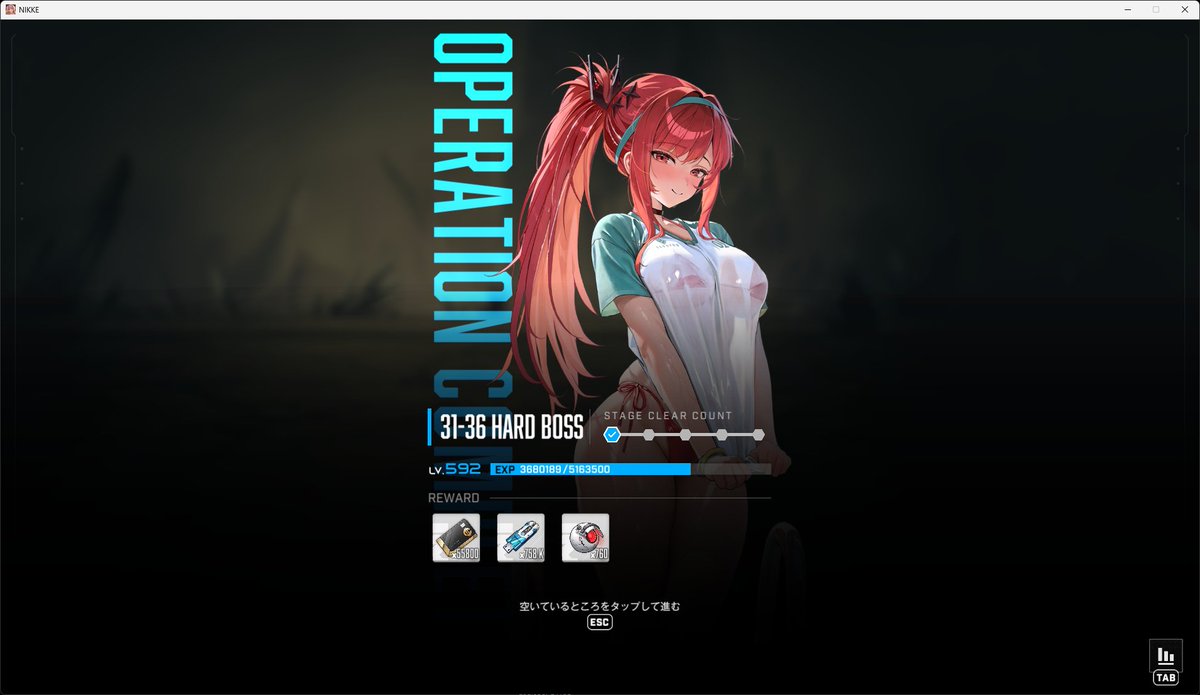The width and height of the screenshot is (1200, 695).
Task: Click the red core dust reward x760
Action: click(x=585, y=538)
